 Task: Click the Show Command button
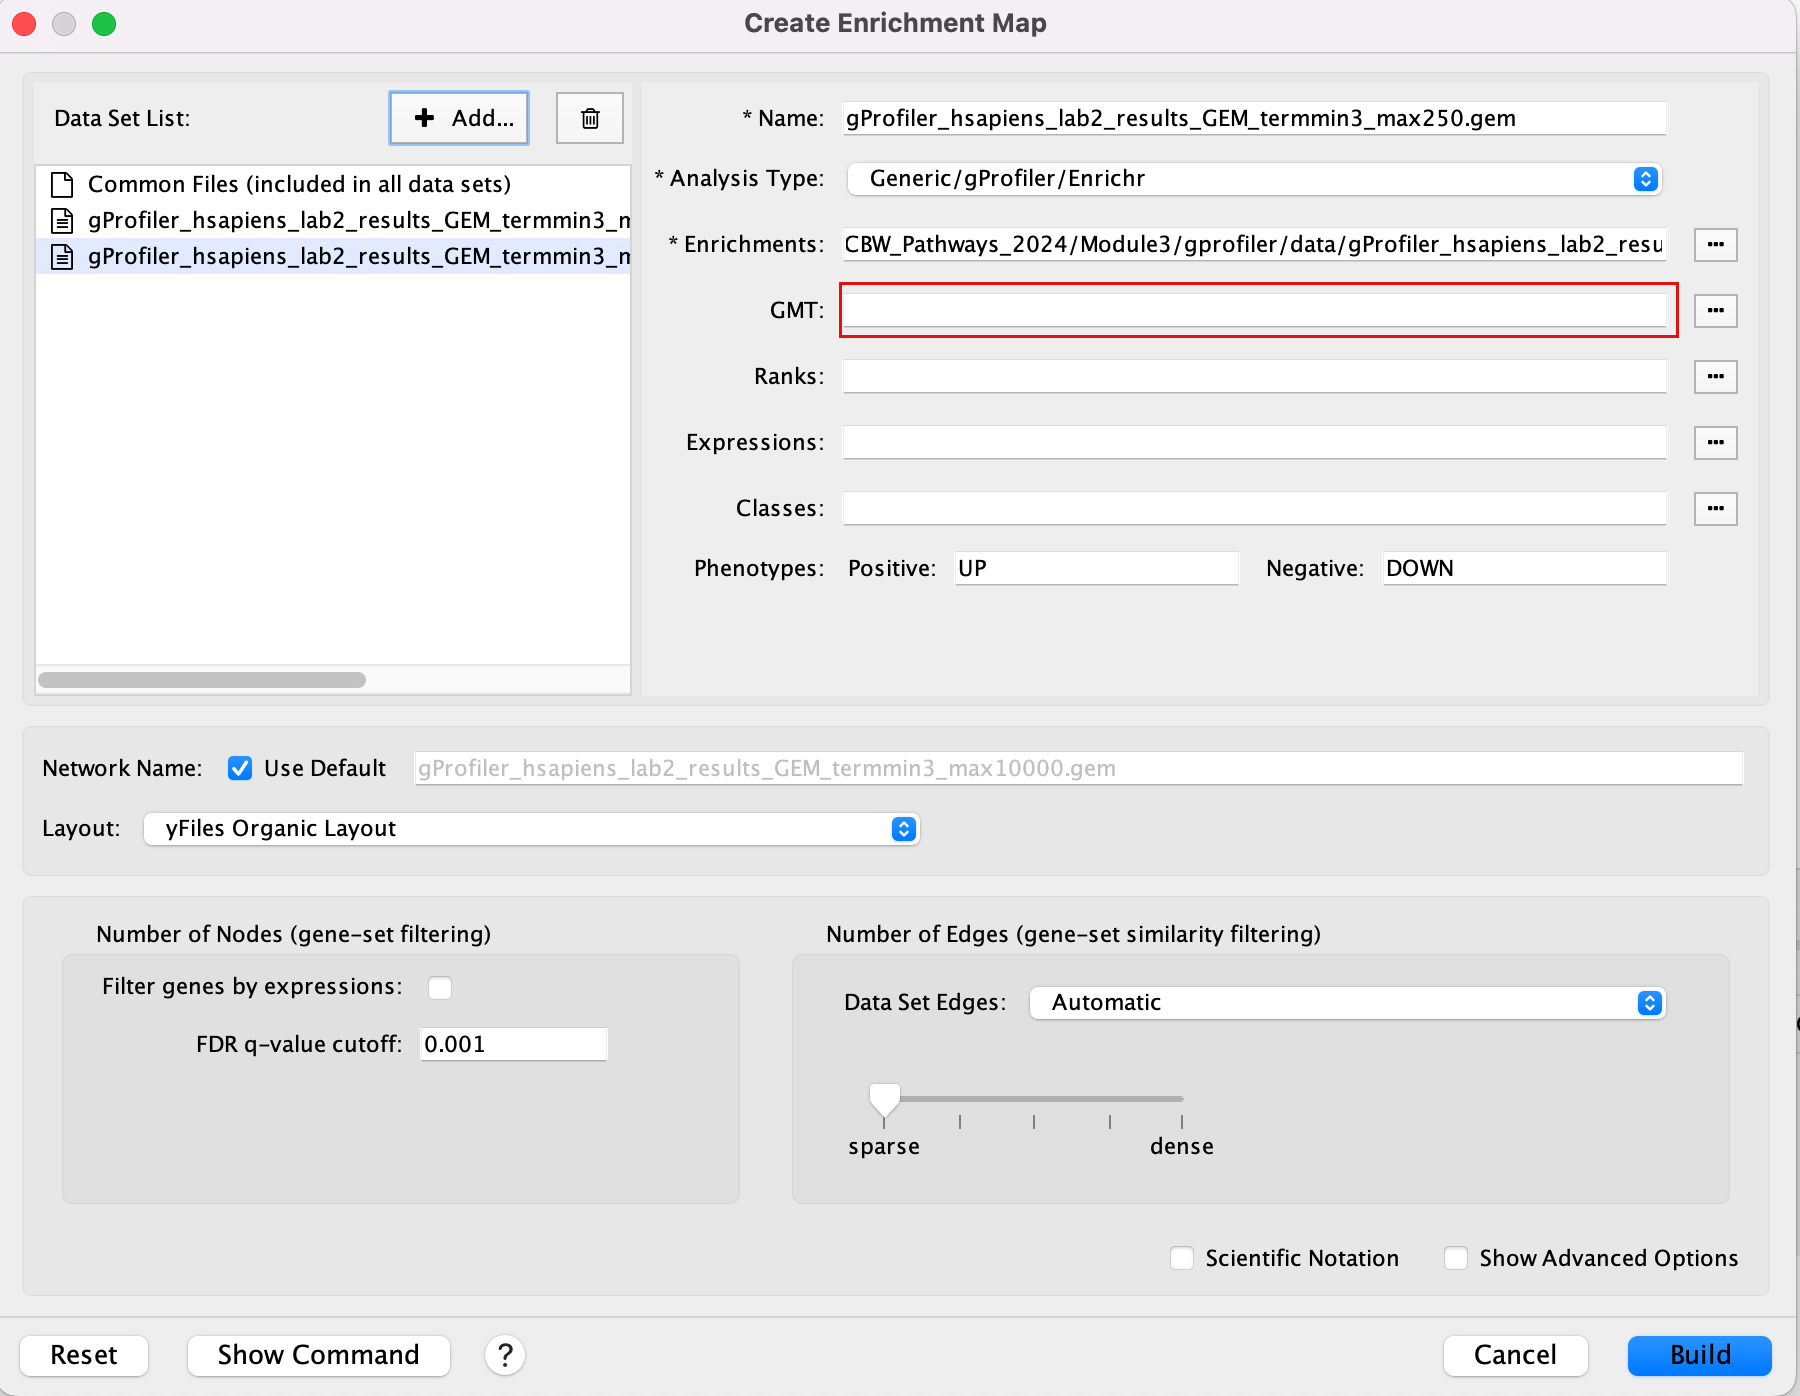point(318,1355)
